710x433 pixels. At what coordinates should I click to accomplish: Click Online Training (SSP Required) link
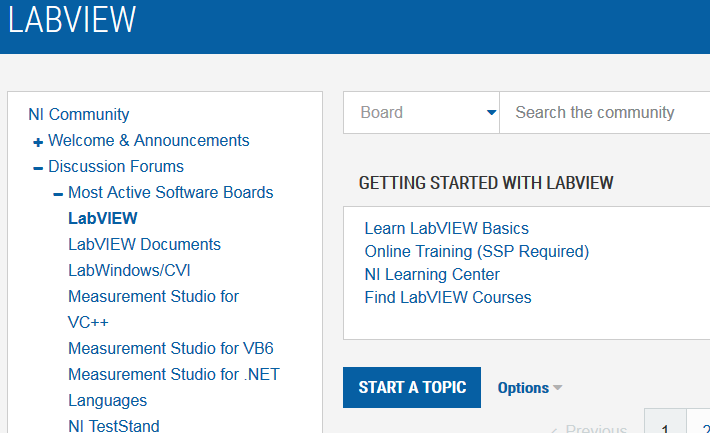click(x=476, y=251)
